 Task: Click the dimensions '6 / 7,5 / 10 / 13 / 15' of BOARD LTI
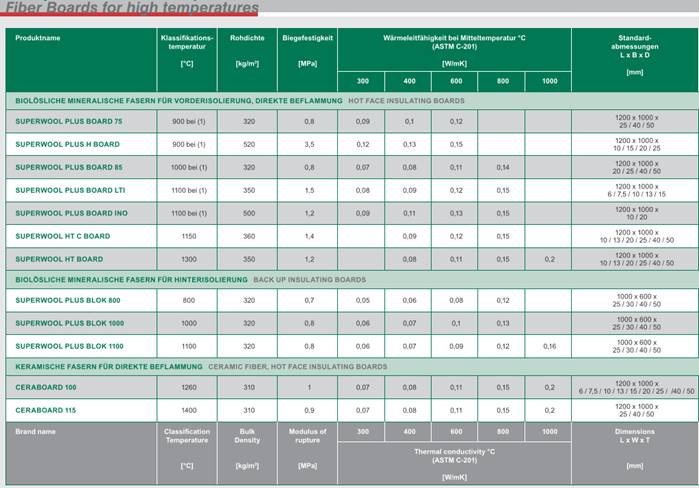click(x=636, y=194)
